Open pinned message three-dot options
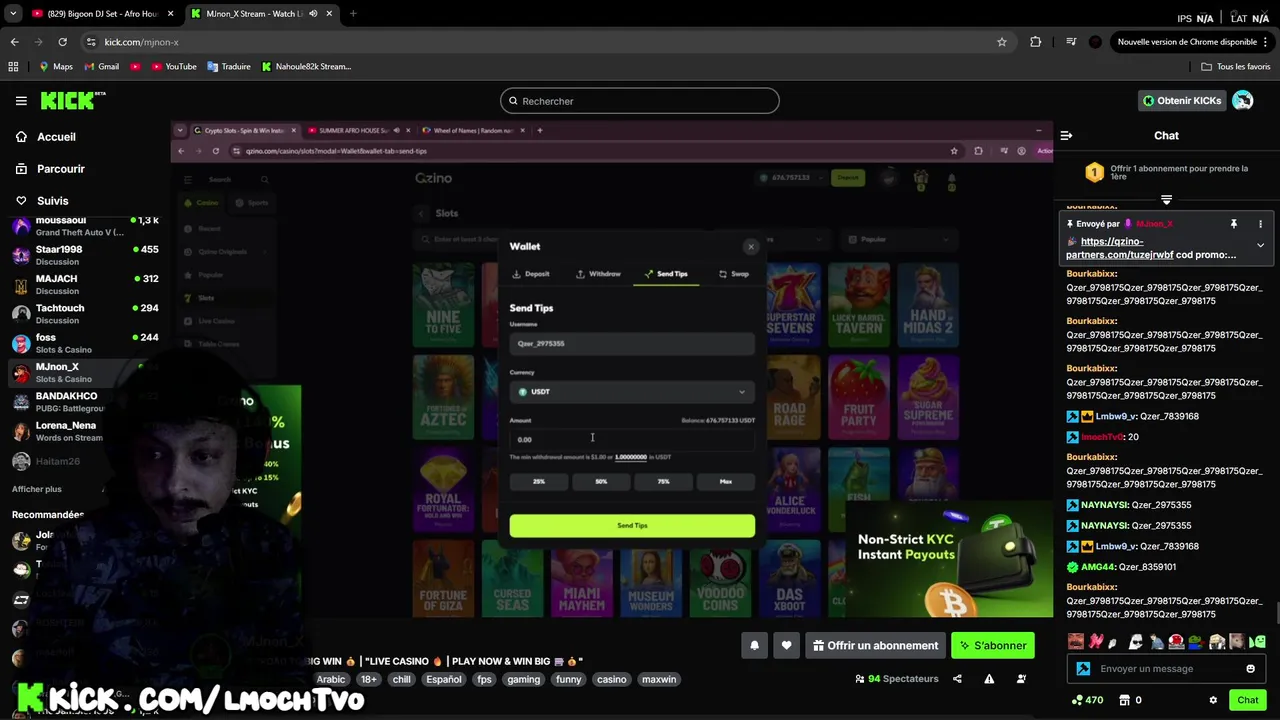Viewport: 1280px width, 720px height. pos(1260,224)
